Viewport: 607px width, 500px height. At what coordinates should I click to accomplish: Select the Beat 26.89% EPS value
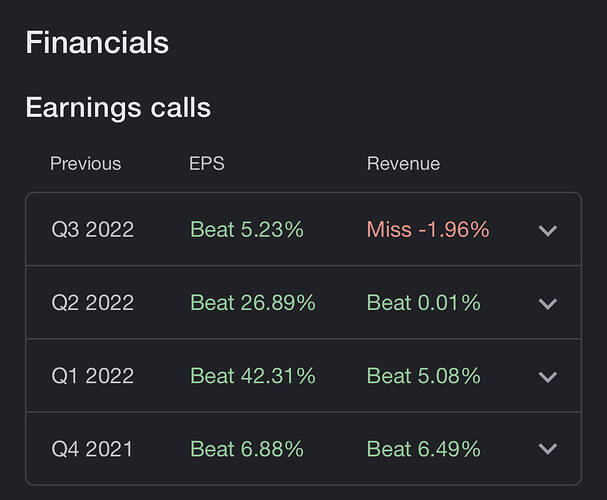(x=253, y=302)
